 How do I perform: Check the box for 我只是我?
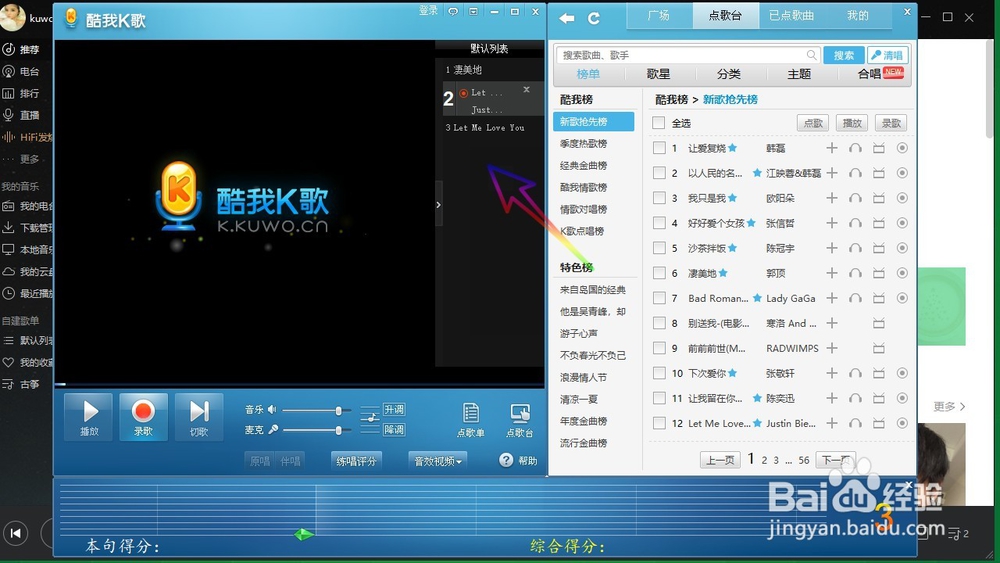click(659, 198)
